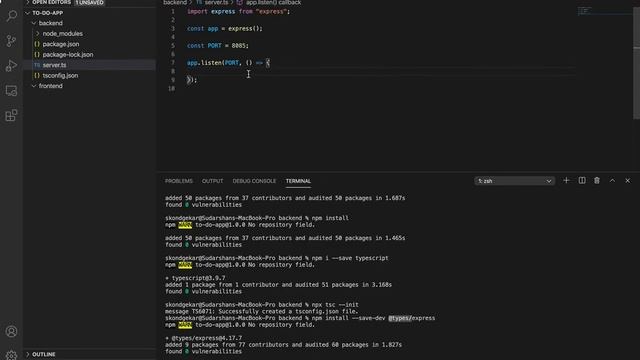640x360 pixels.
Task: Click "app.listen" in the editor
Action: 204,63
